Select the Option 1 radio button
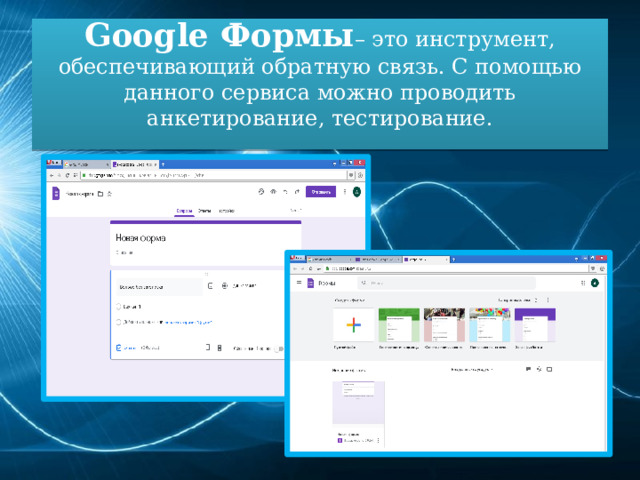This screenshot has height=480, width=640. tap(118, 307)
